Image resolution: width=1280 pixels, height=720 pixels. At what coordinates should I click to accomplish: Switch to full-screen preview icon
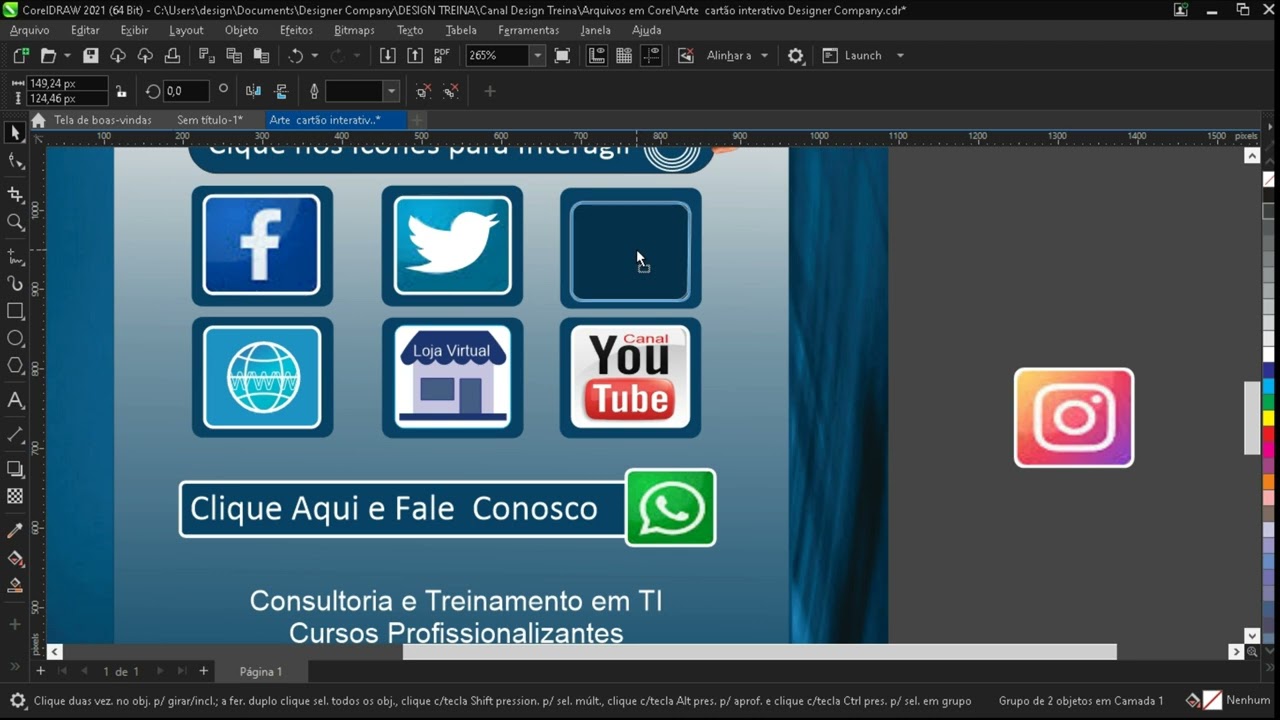click(562, 56)
